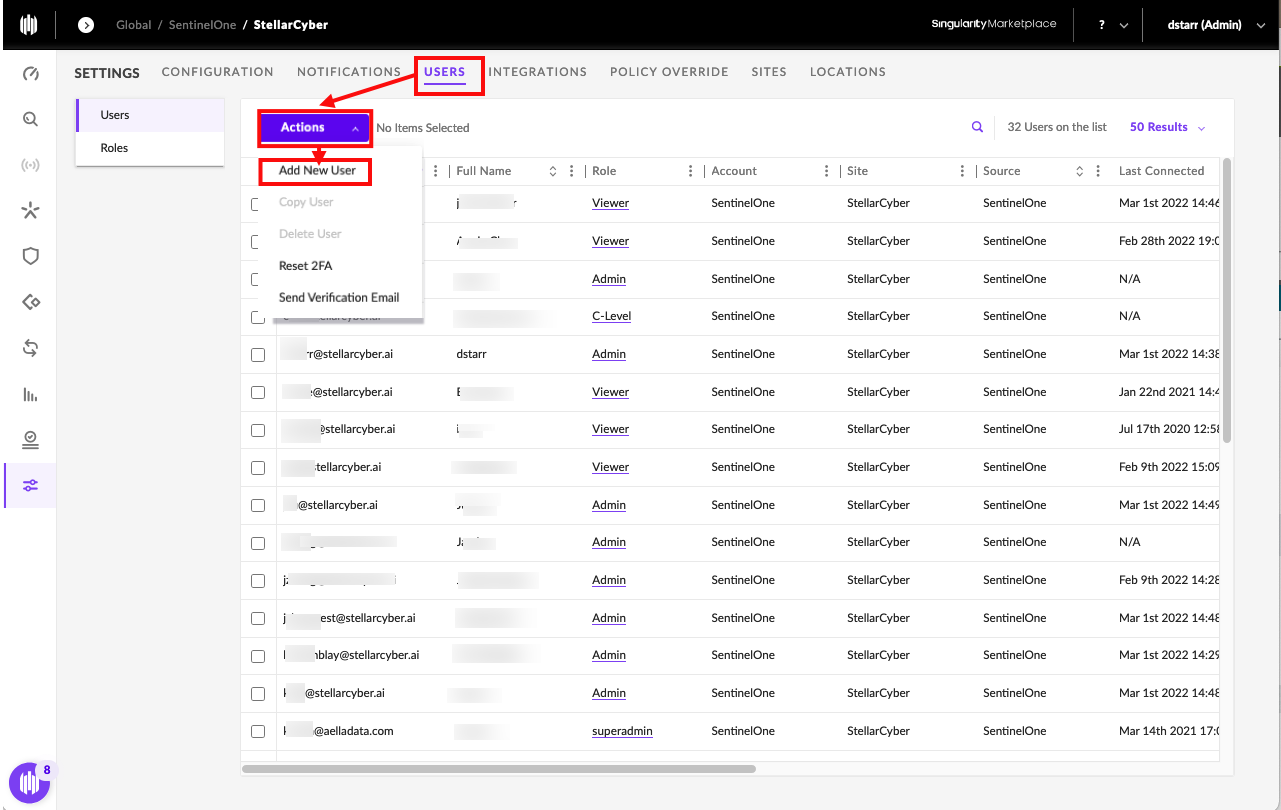The height and width of the screenshot is (810, 1281).
Task: Select Roles in the settings side panel
Action: [x=114, y=148]
